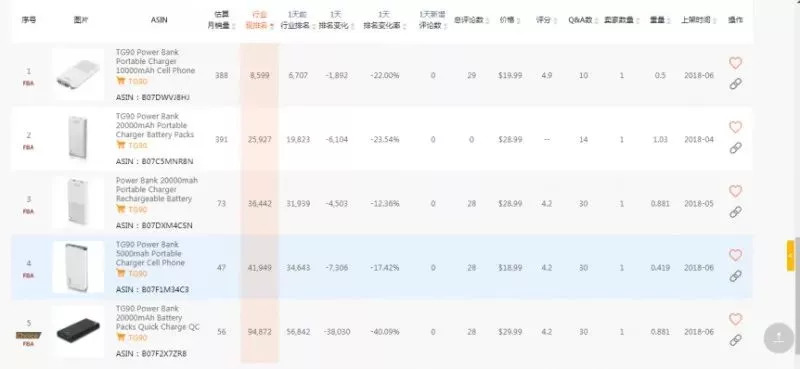800x369 pixels.
Task: Click current rank value 8,599
Action: [x=260, y=76]
